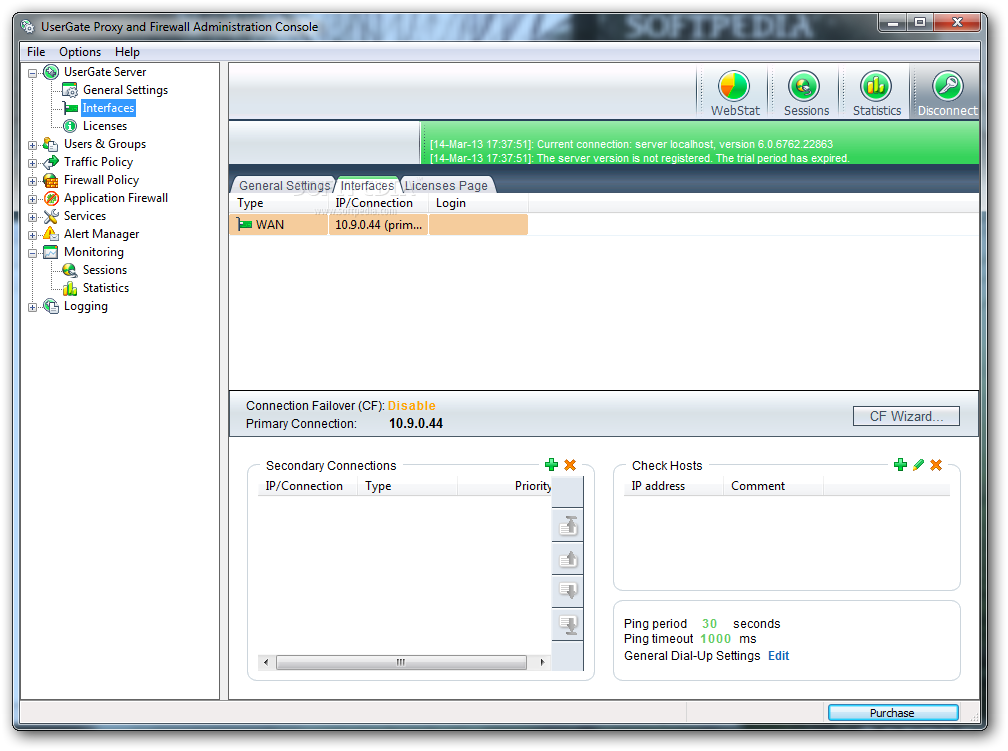The height and width of the screenshot is (751, 1008).
Task: Move secondary connection up one priority
Action: click(x=568, y=558)
